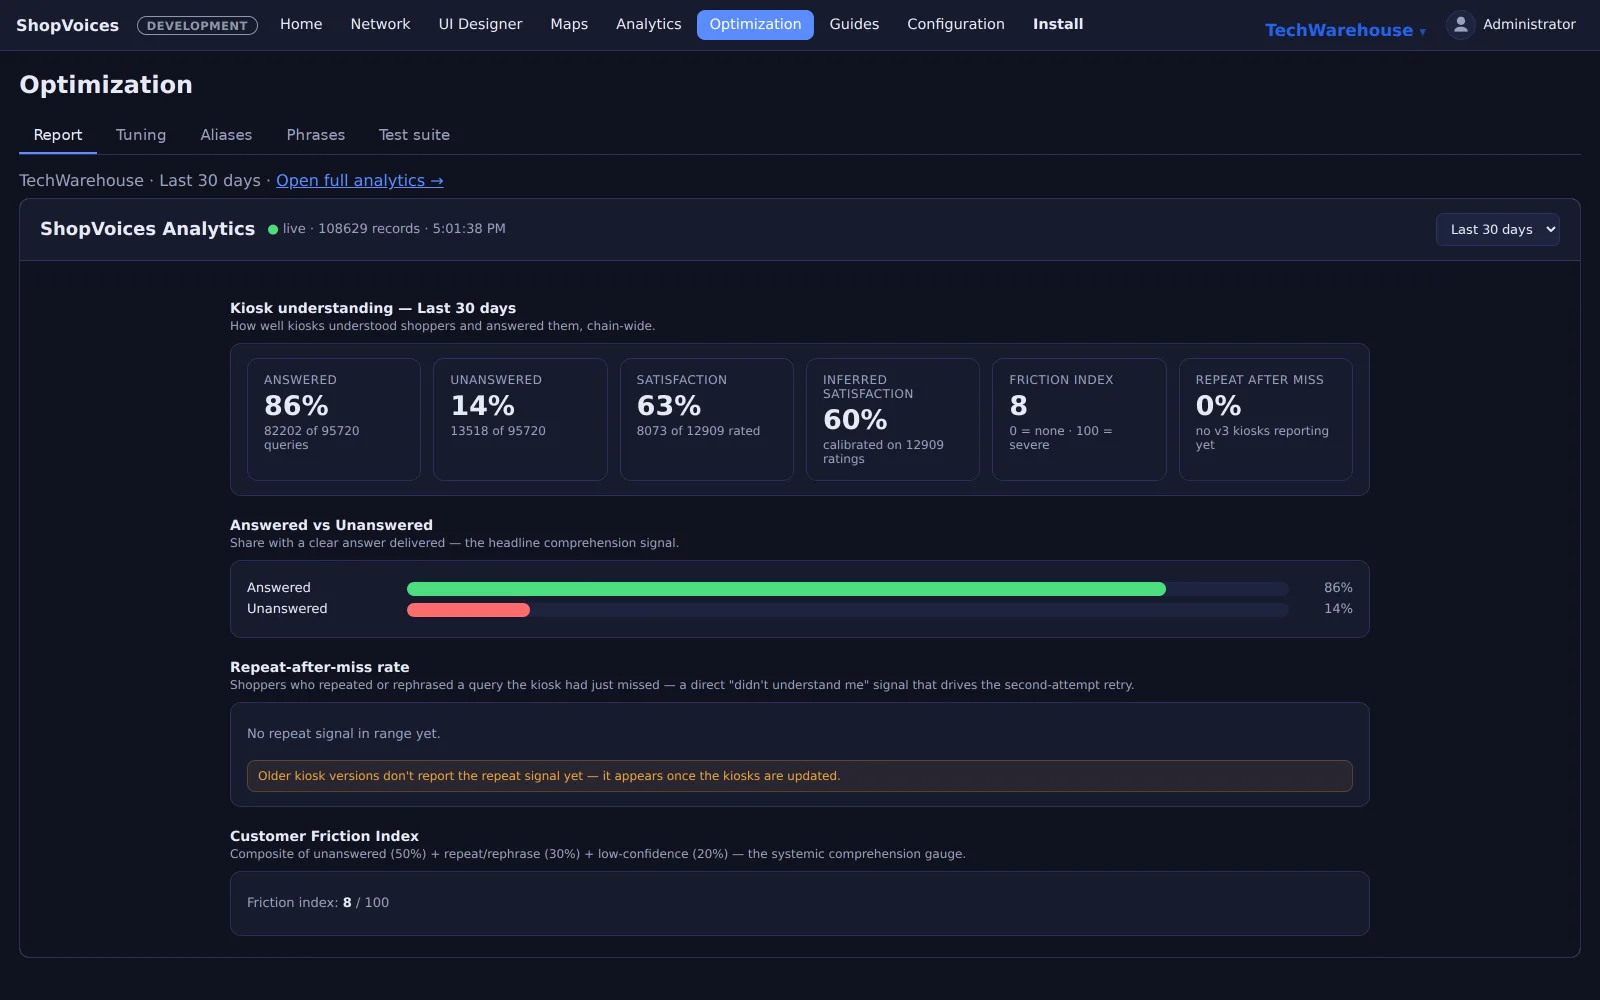
Task: Click the '13518 of 95720' text
Action: 498,431
